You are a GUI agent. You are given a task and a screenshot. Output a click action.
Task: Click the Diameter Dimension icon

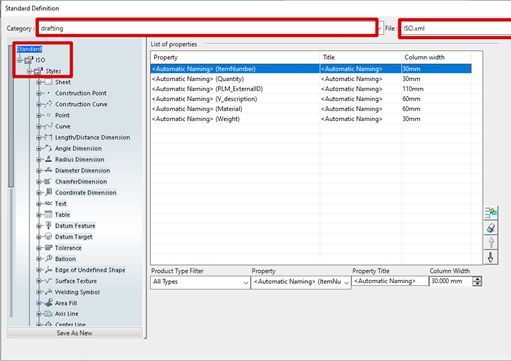tap(48, 170)
